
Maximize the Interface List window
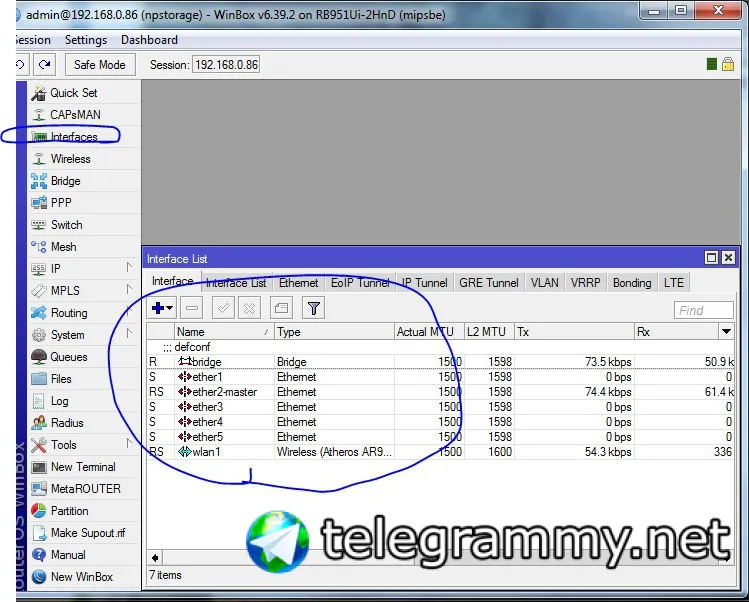pyautogui.click(x=711, y=258)
